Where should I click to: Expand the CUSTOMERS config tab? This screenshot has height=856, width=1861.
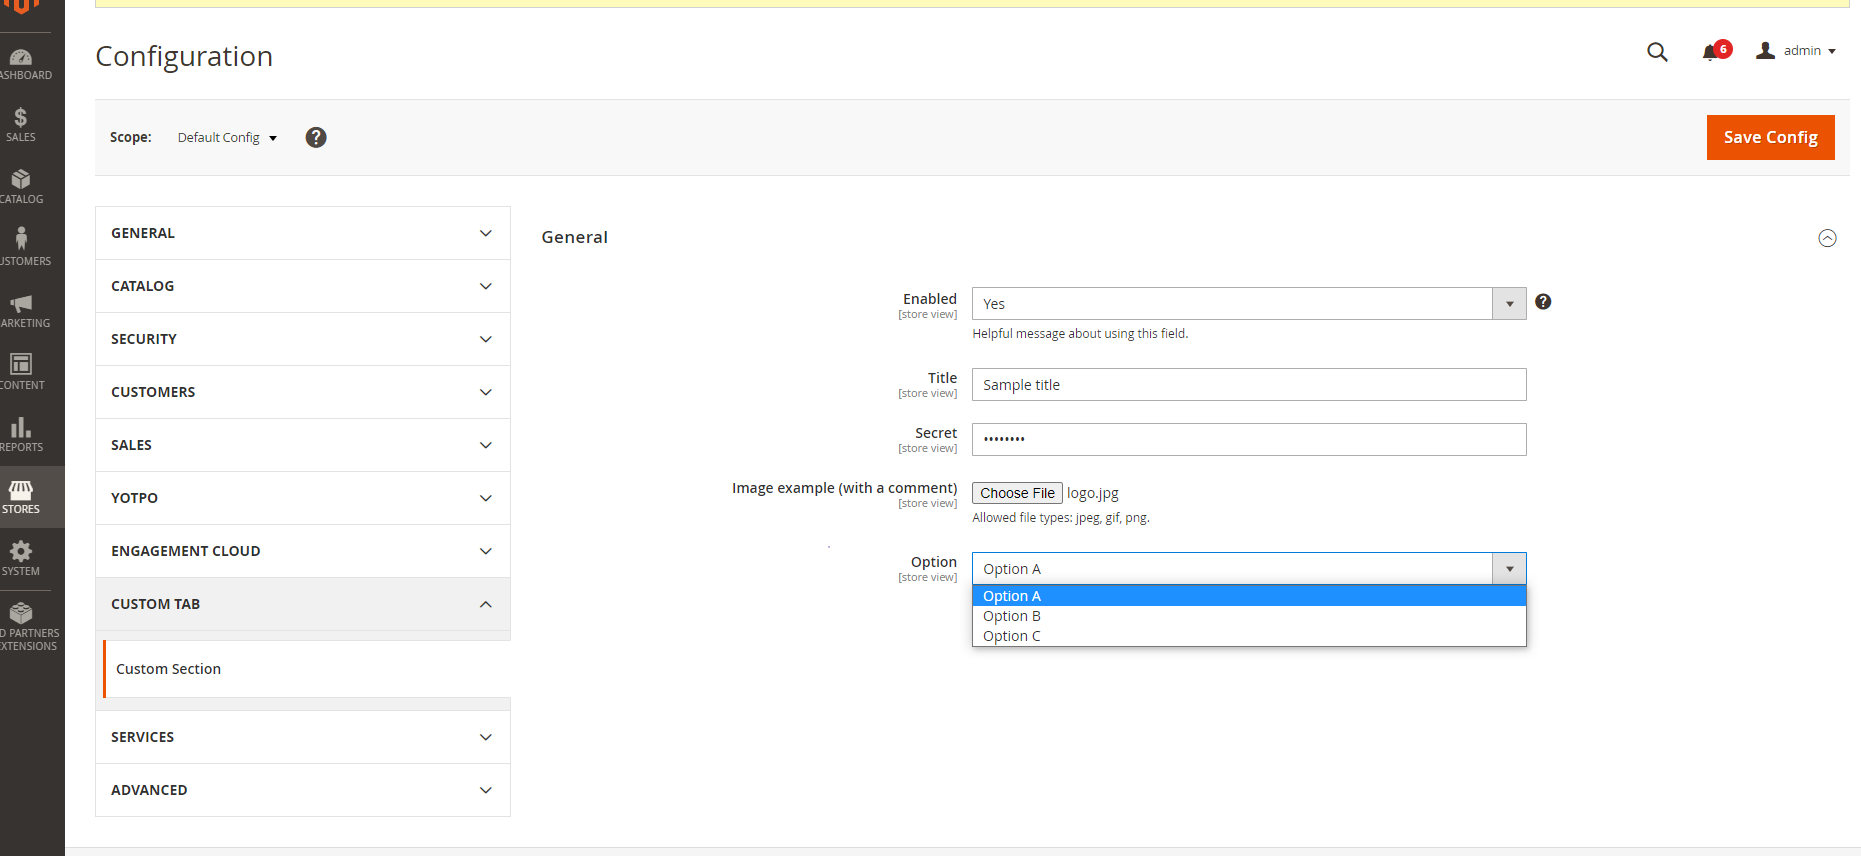pyautogui.click(x=303, y=392)
